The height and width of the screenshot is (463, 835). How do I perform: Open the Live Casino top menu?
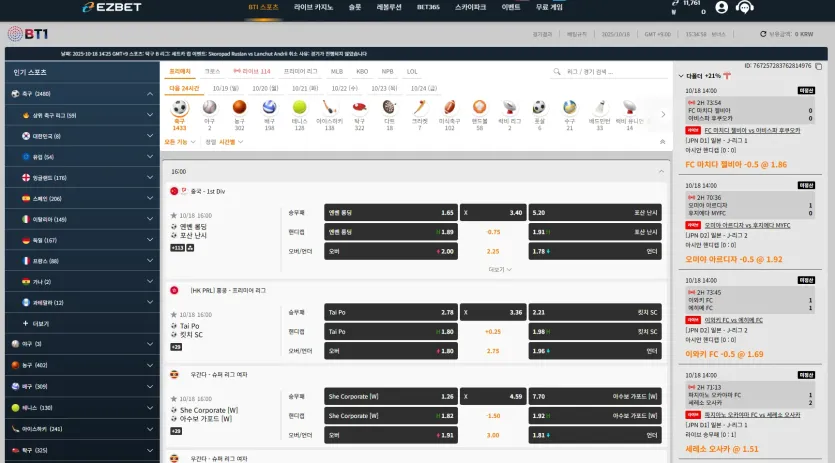point(313,7)
